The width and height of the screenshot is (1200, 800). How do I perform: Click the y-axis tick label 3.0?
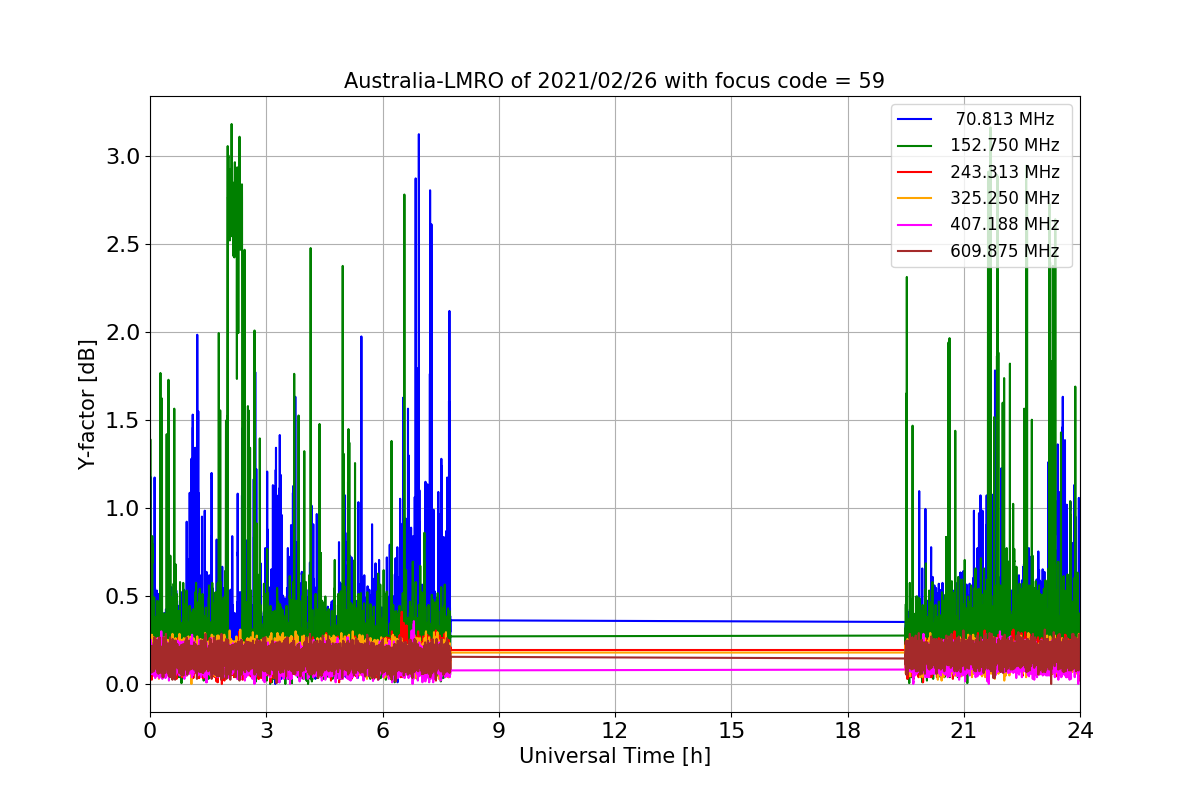click(x=125, y=157)
